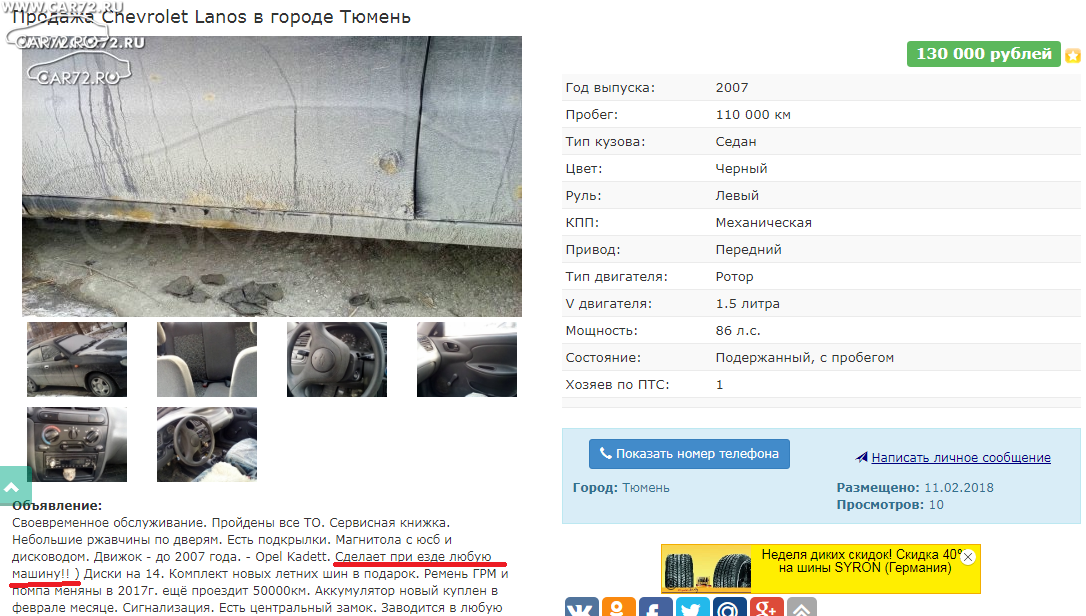Share listing via Mail.ru icon
Viewport: 1086px width, 616px height.
tap(729, 607)
